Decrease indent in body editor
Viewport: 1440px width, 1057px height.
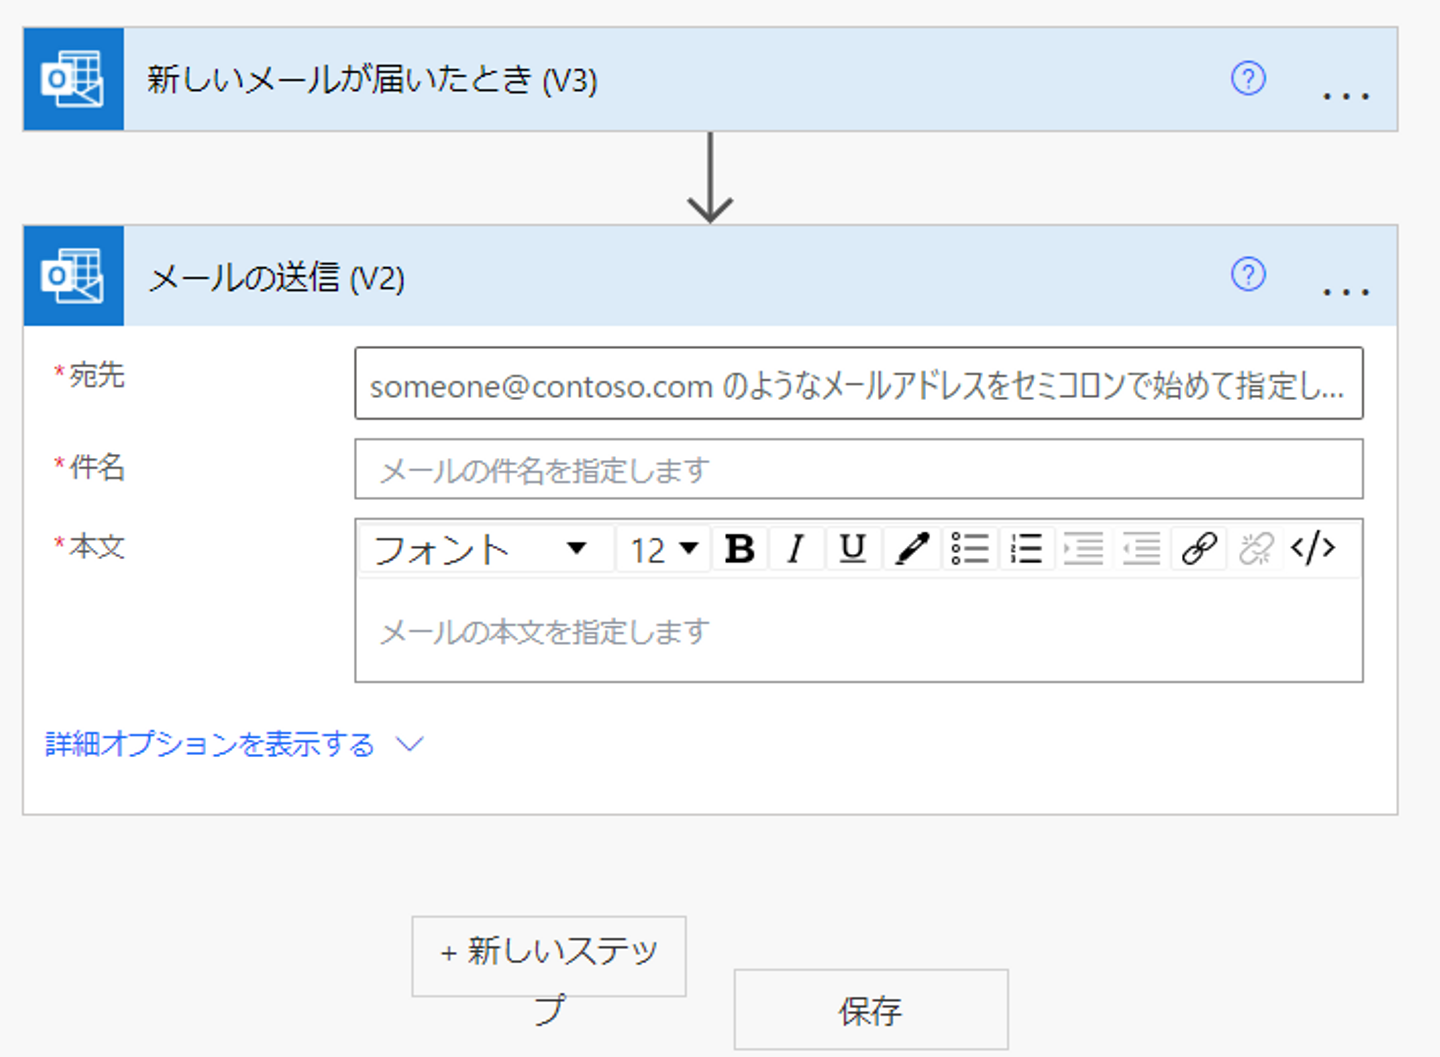point(1141,548)
